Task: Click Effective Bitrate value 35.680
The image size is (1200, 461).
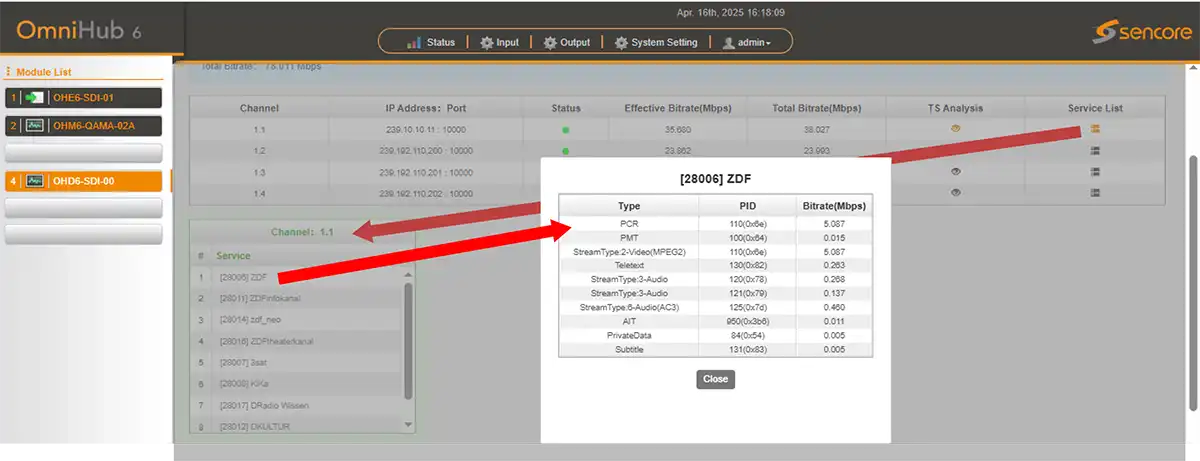Action: (x=678, y=130)
